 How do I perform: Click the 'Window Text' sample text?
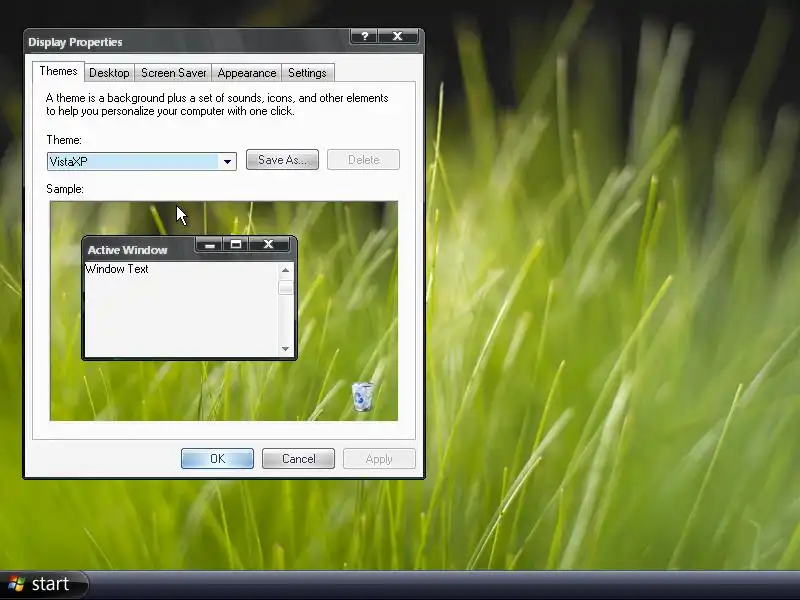[117, 269]
